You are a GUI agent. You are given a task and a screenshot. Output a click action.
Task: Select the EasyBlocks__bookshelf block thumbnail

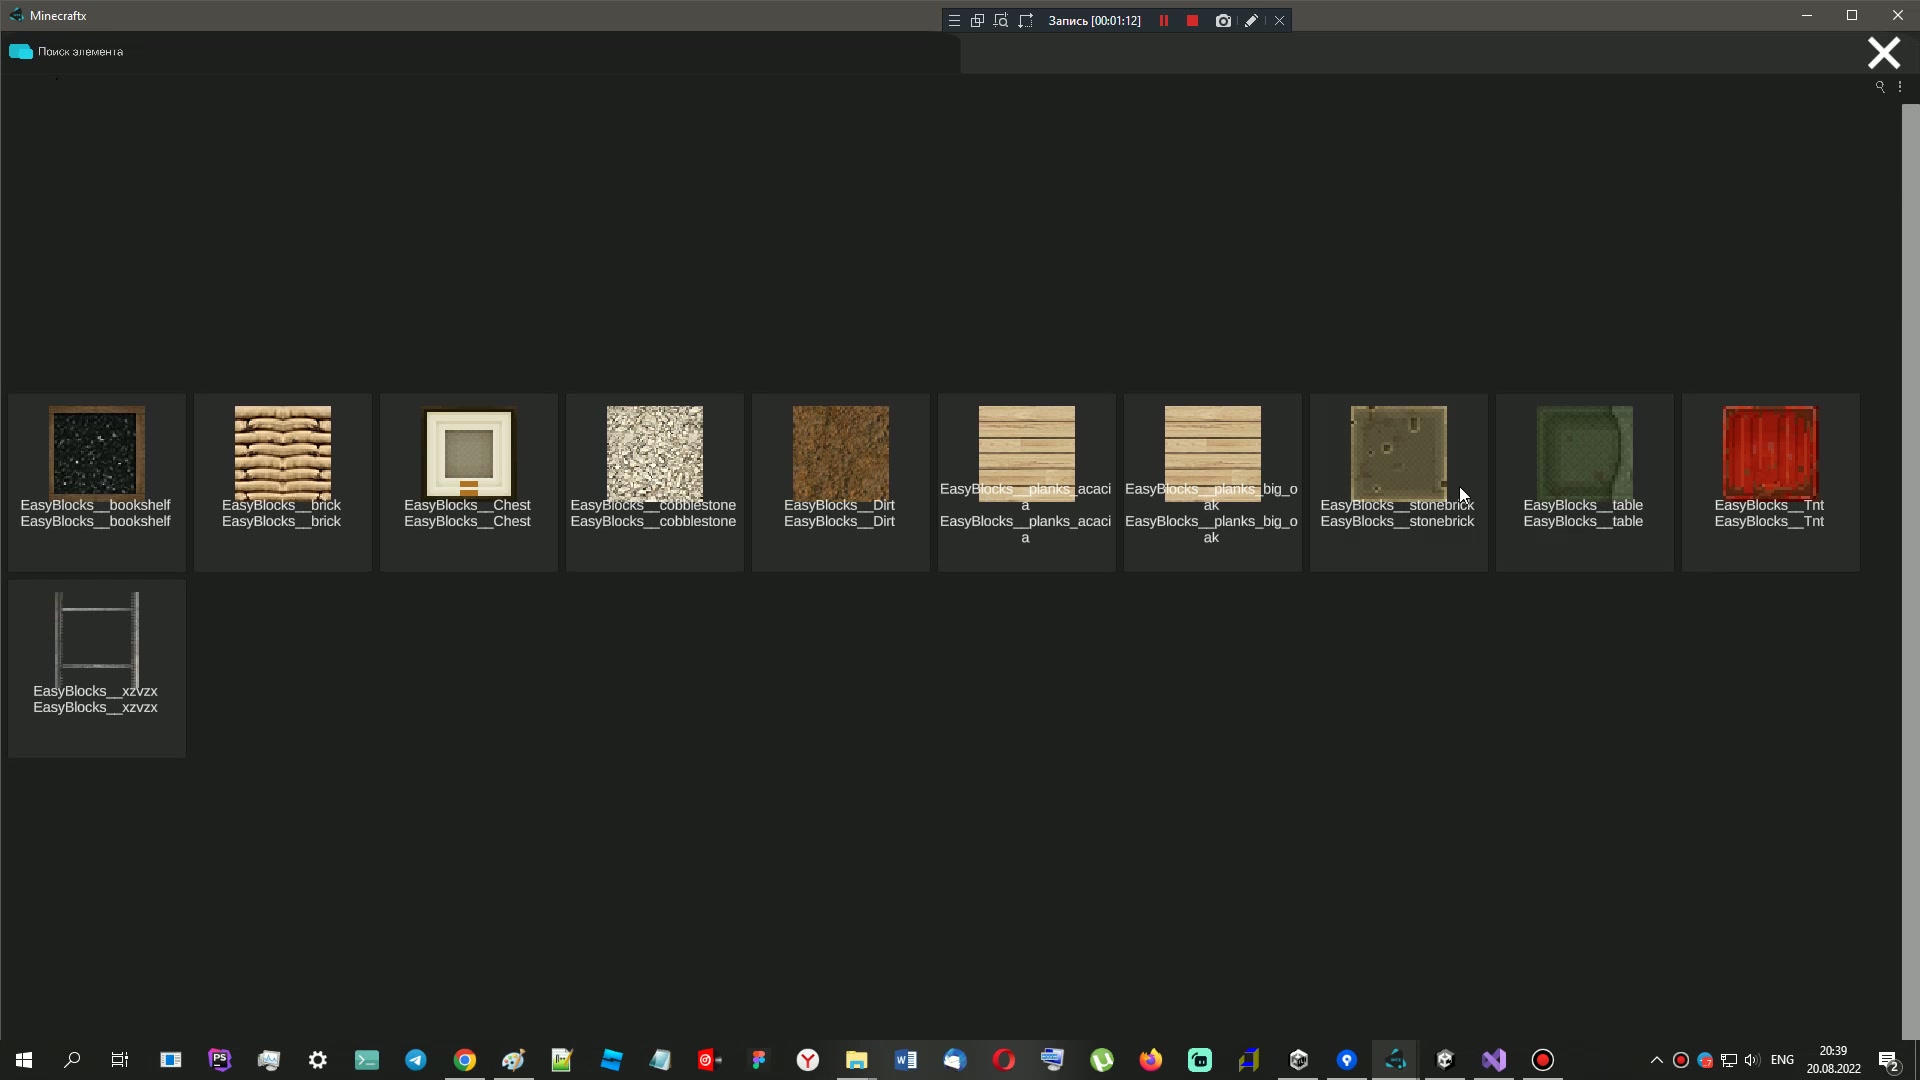[x=97, y=453]
